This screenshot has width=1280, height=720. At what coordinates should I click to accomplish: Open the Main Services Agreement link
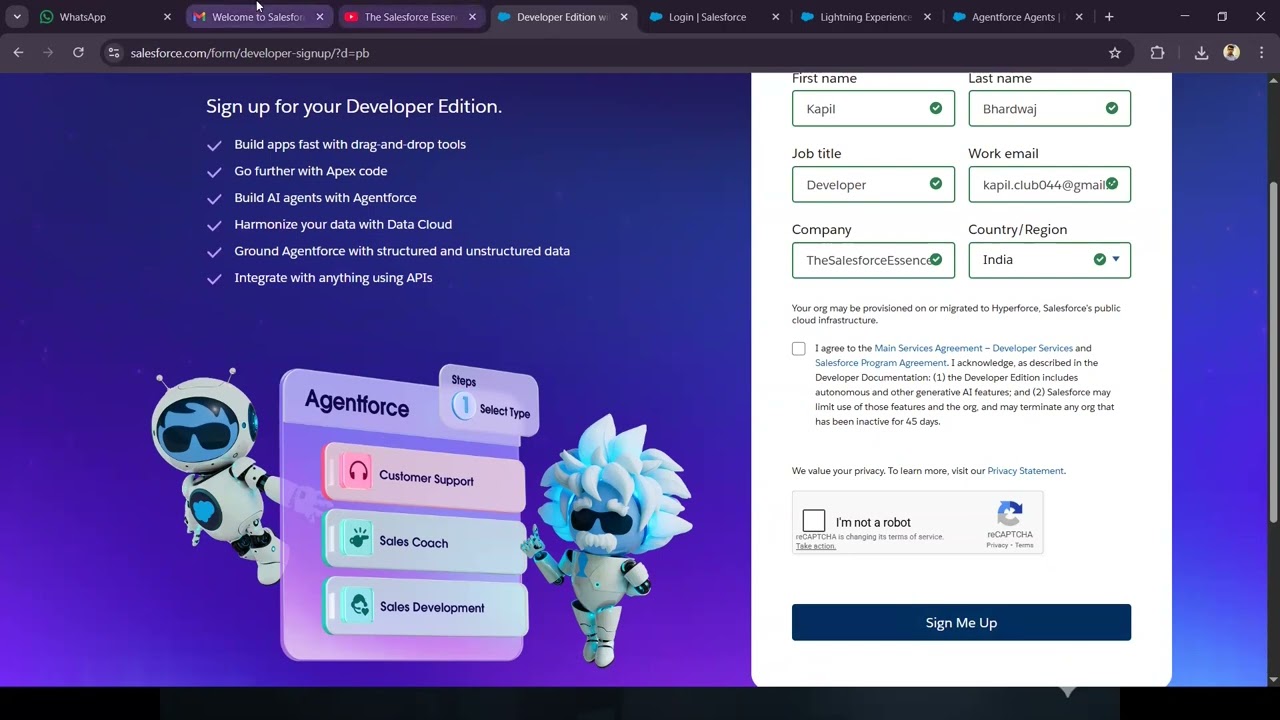point(973,348)
